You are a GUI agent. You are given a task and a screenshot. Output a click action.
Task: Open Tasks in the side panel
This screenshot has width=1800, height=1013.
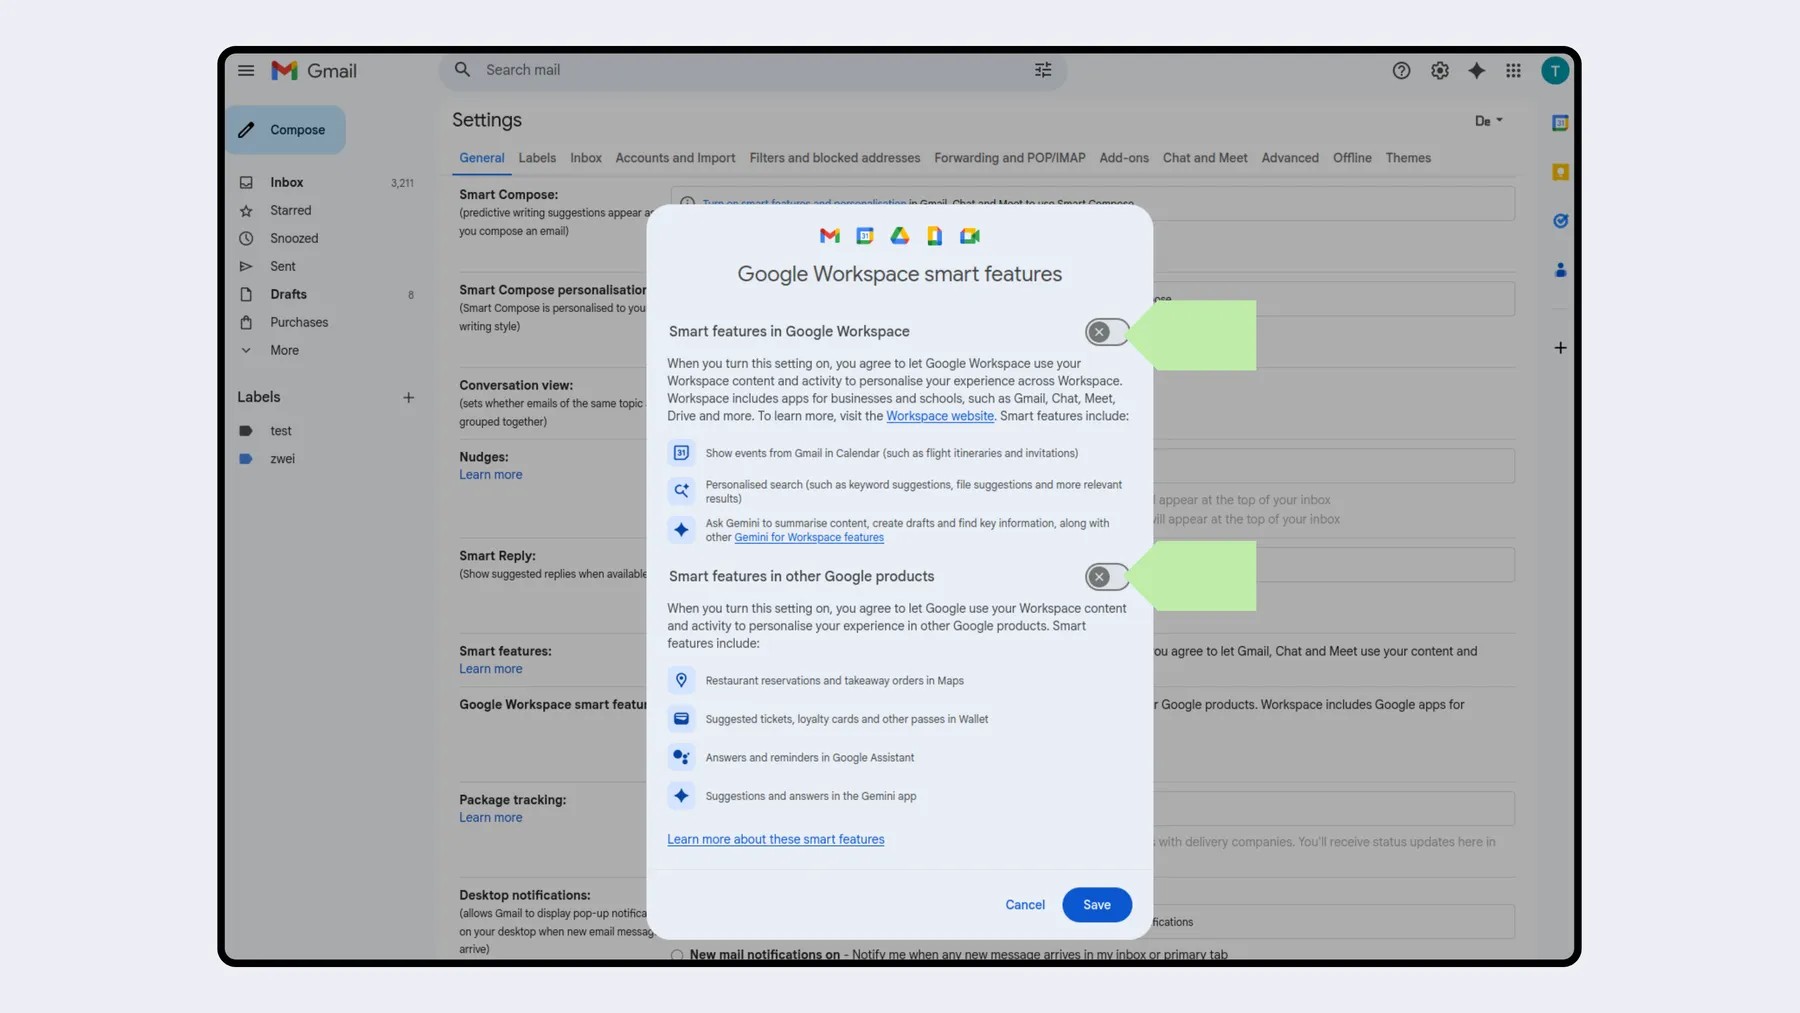[1560, 221]
